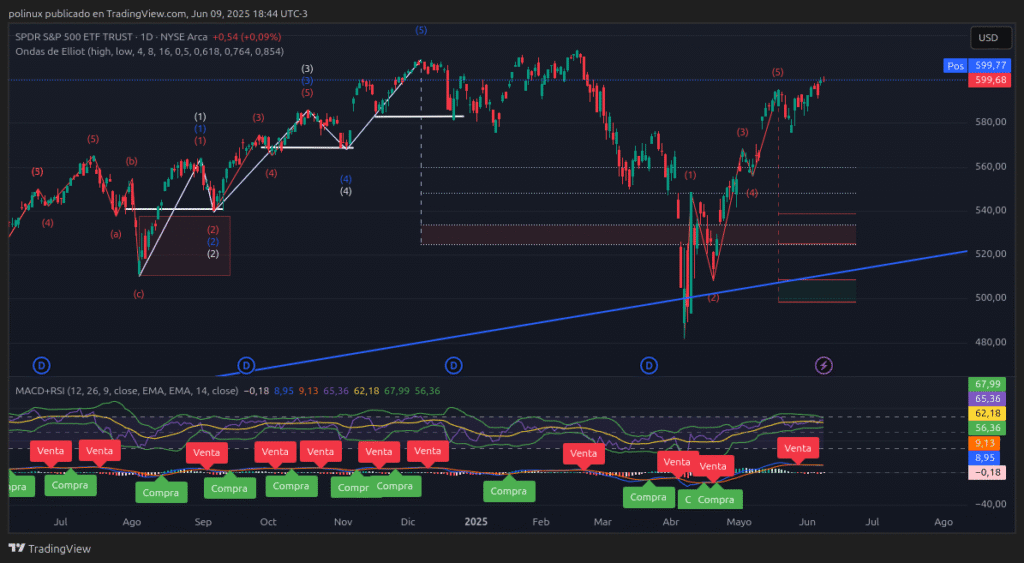Screen dimensions: 1024x563
Task: Click the blue Pos position label
Action: [x=955, y=66]
